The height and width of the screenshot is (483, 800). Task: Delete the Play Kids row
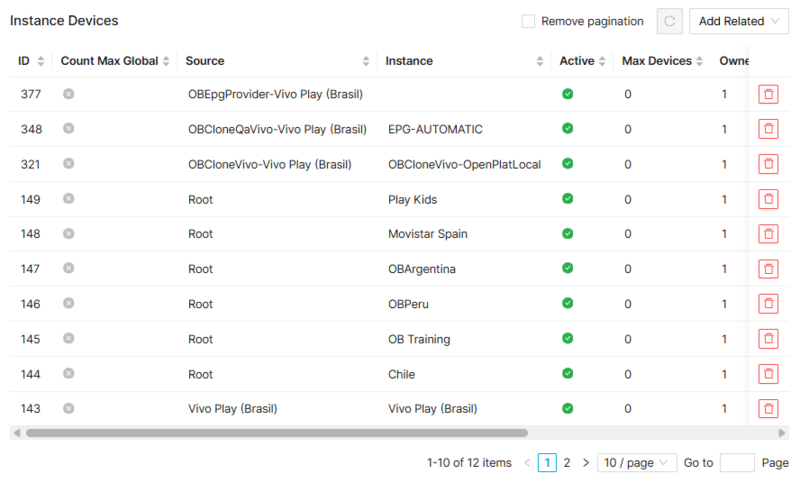768,199
